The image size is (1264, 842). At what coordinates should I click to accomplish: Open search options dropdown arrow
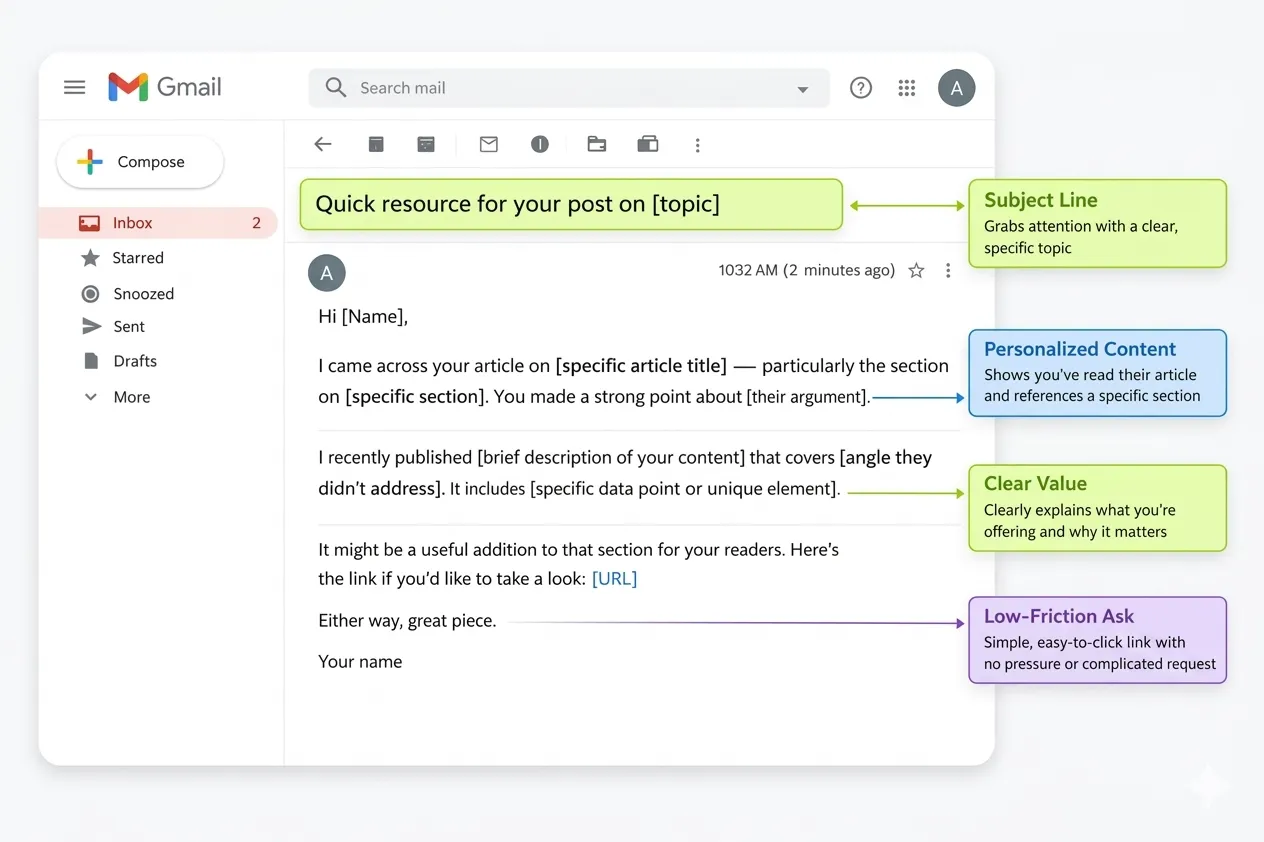click(x=803, y=89)
